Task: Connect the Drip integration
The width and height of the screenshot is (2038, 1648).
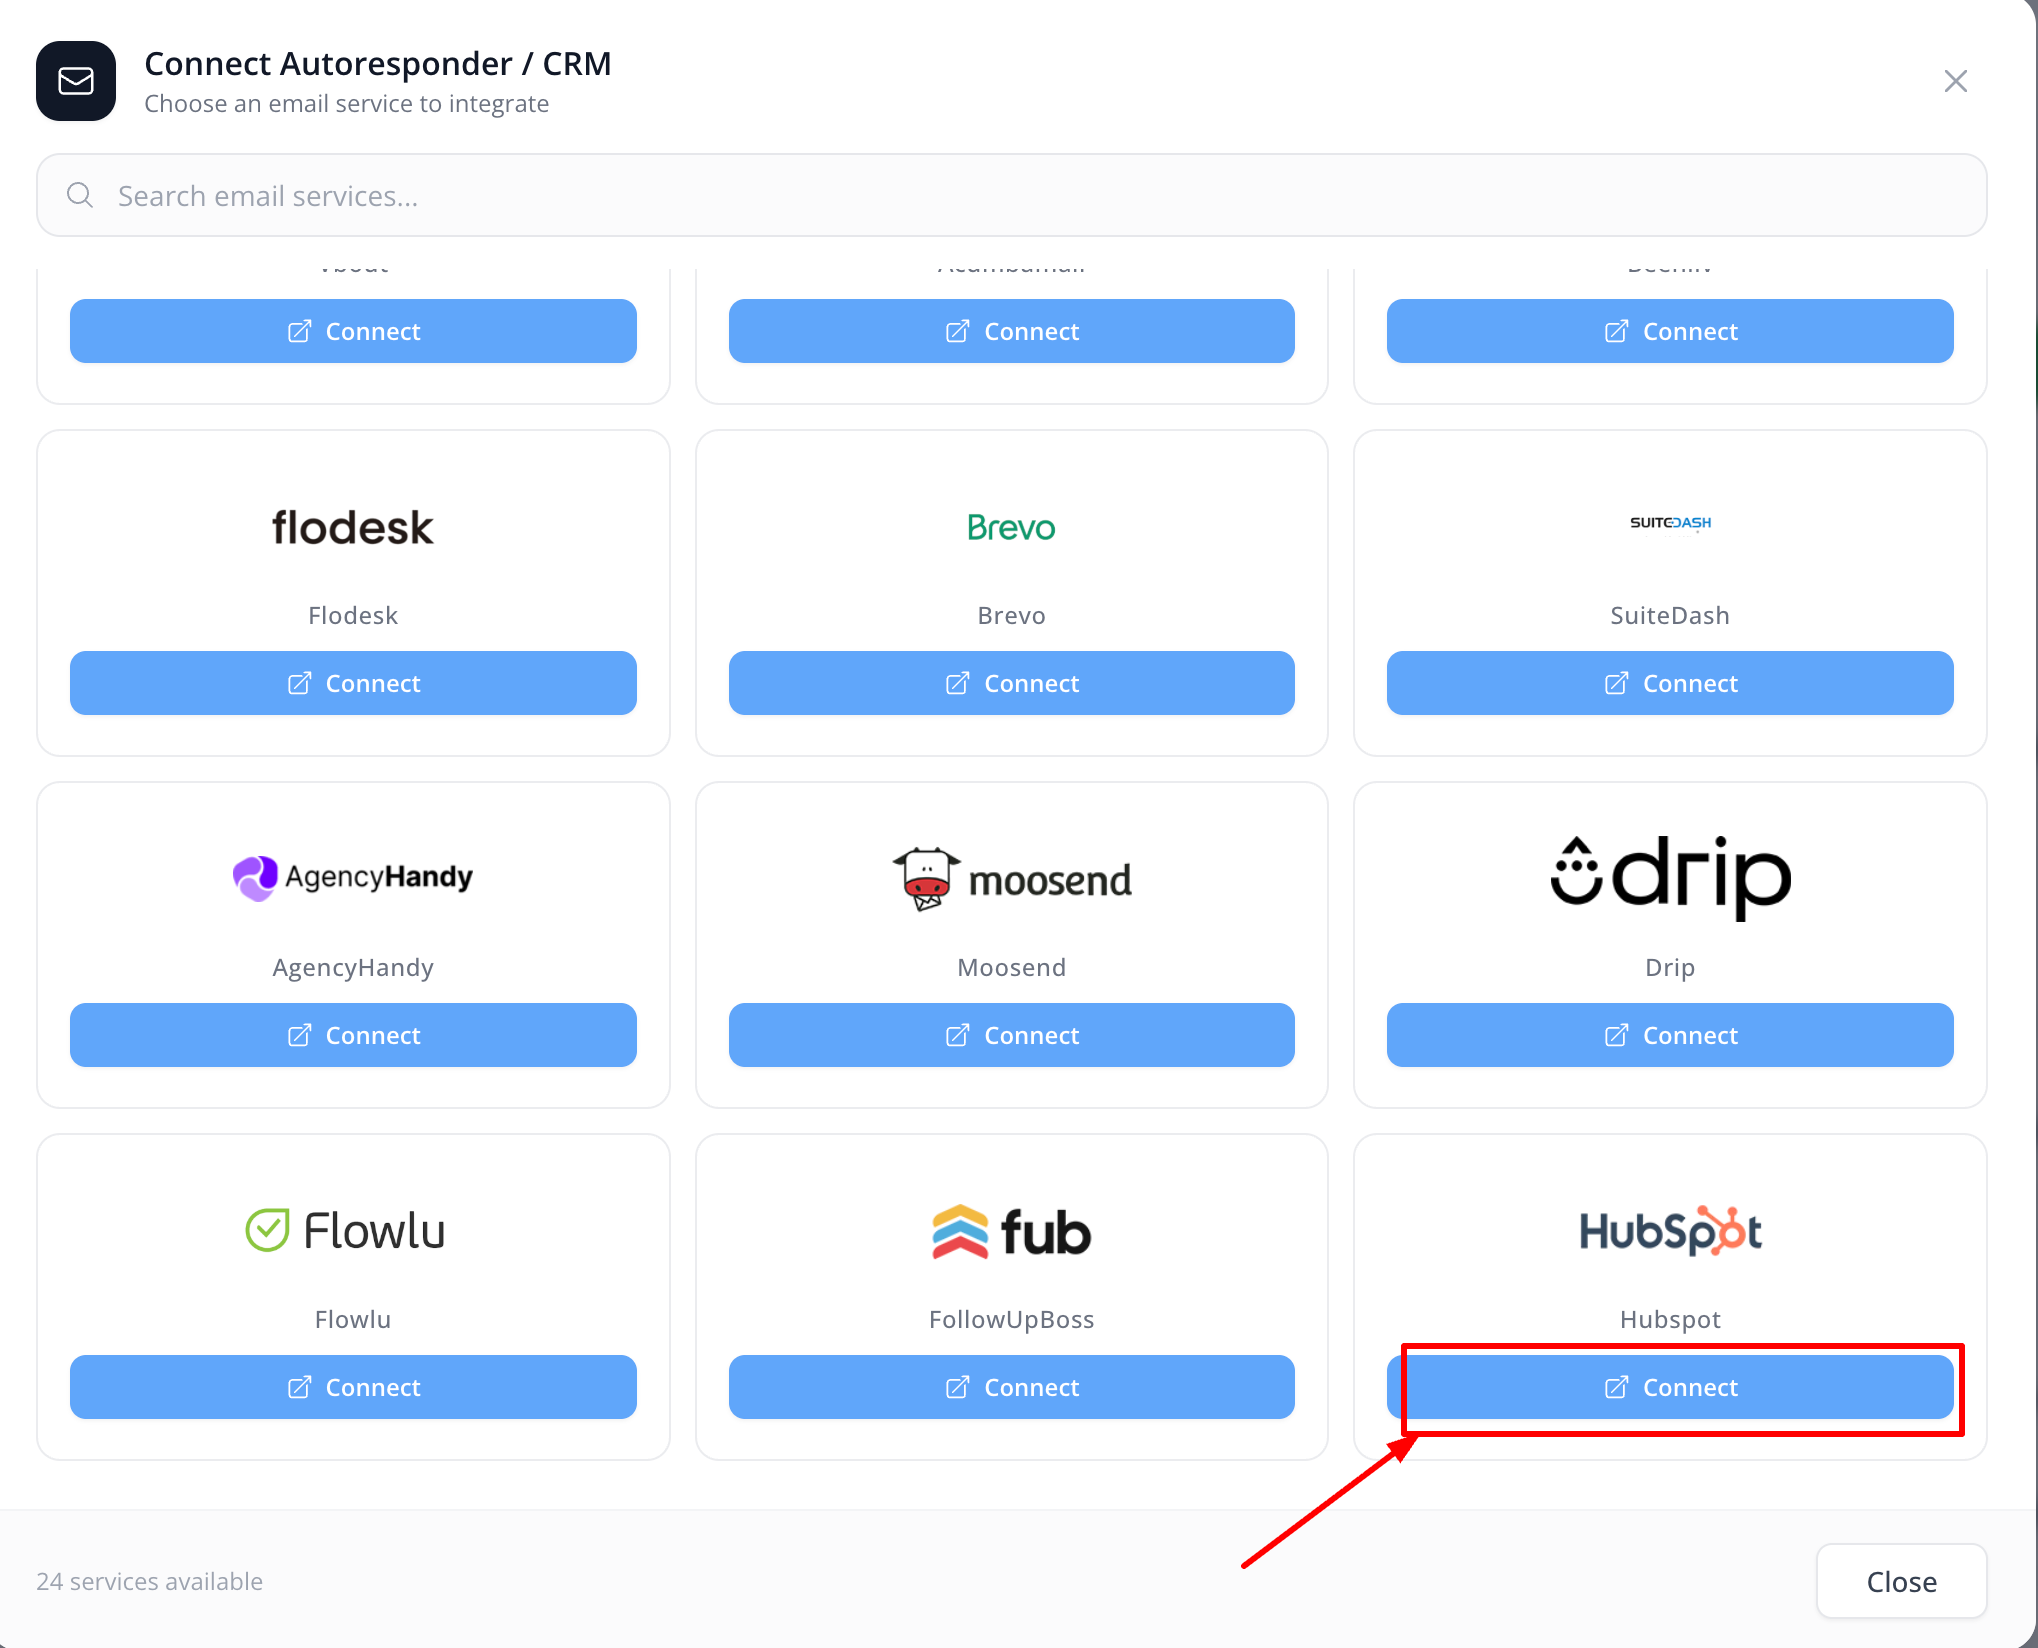Action: (x=1669, y=1035)
